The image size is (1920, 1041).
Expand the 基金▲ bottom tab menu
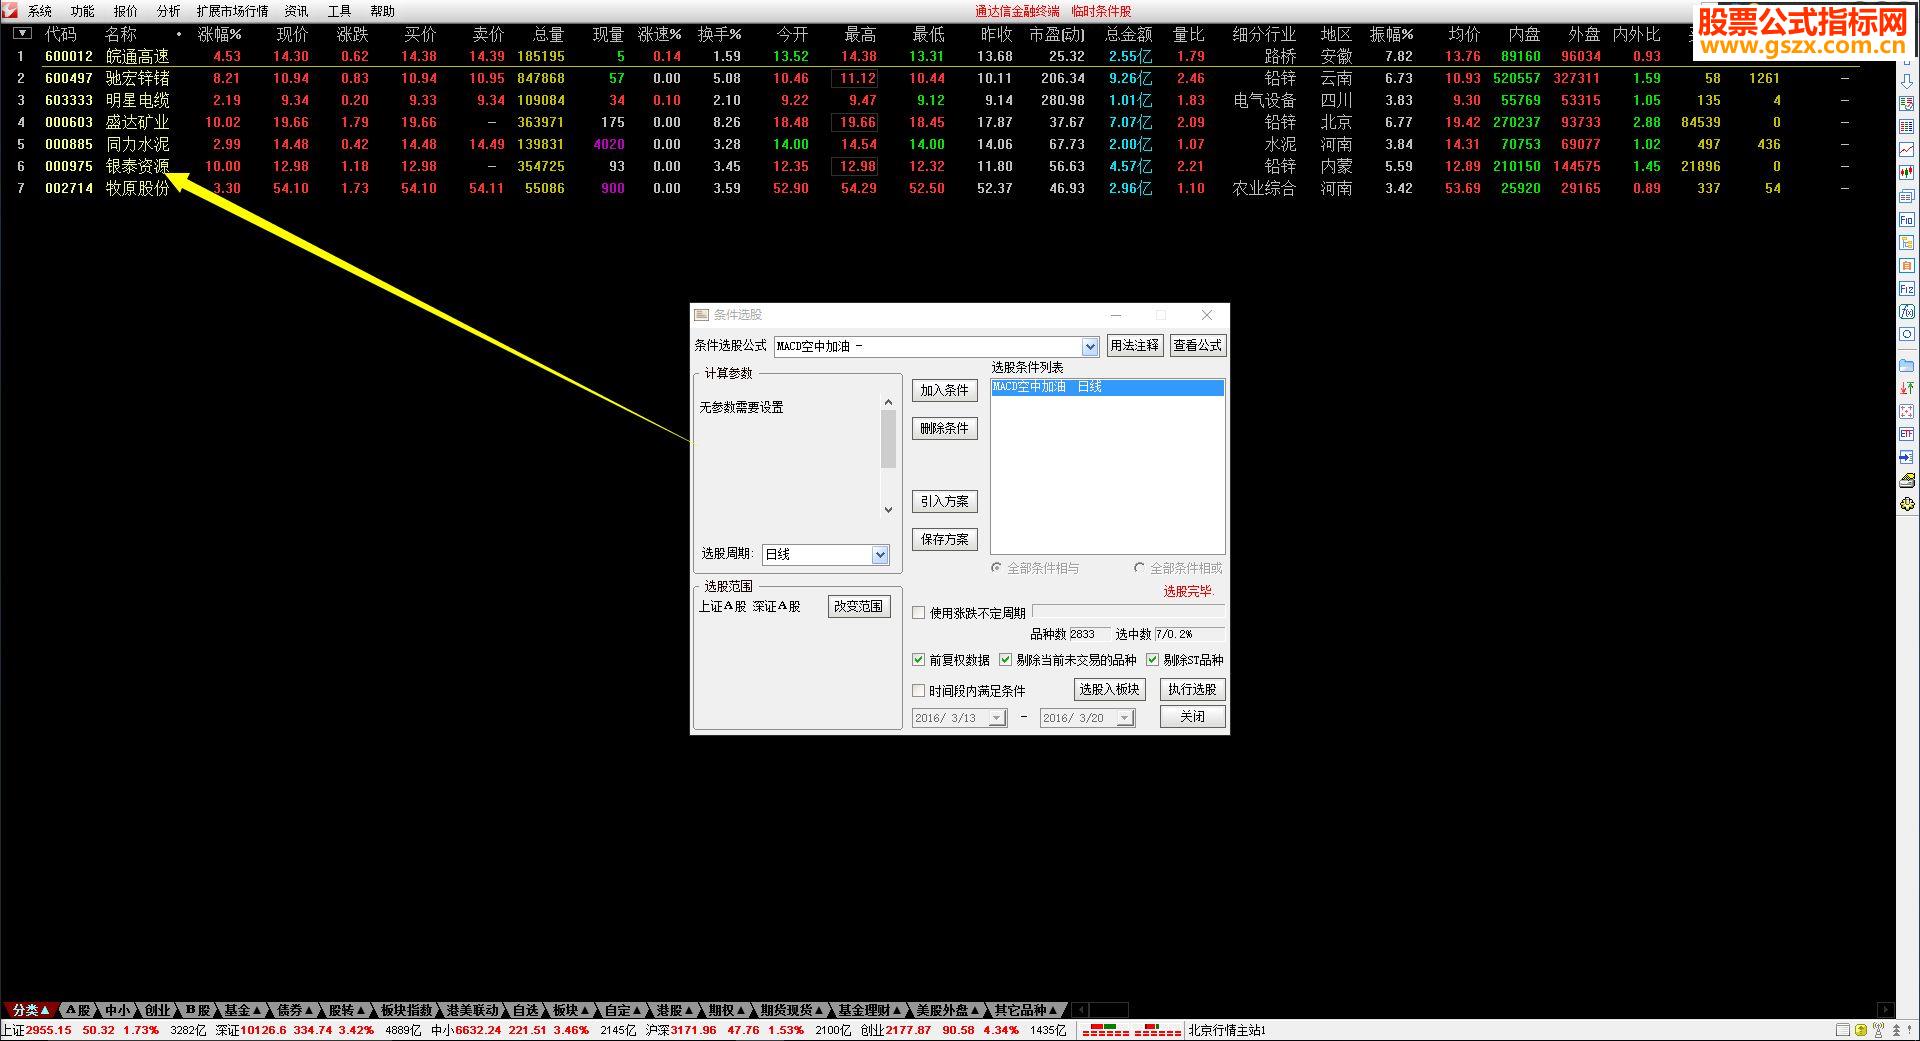(242, 1010)
